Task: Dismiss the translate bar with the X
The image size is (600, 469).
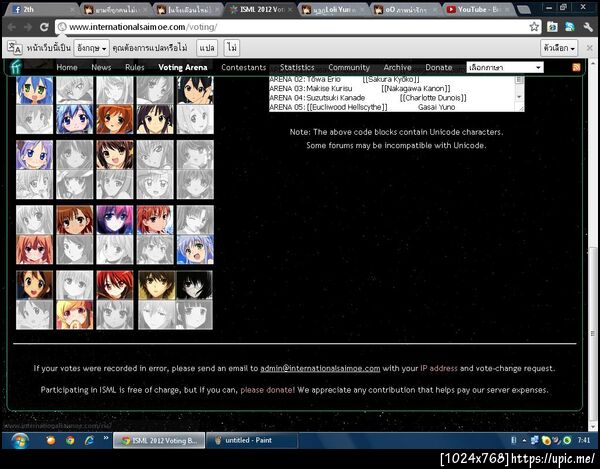Action: 590,48
